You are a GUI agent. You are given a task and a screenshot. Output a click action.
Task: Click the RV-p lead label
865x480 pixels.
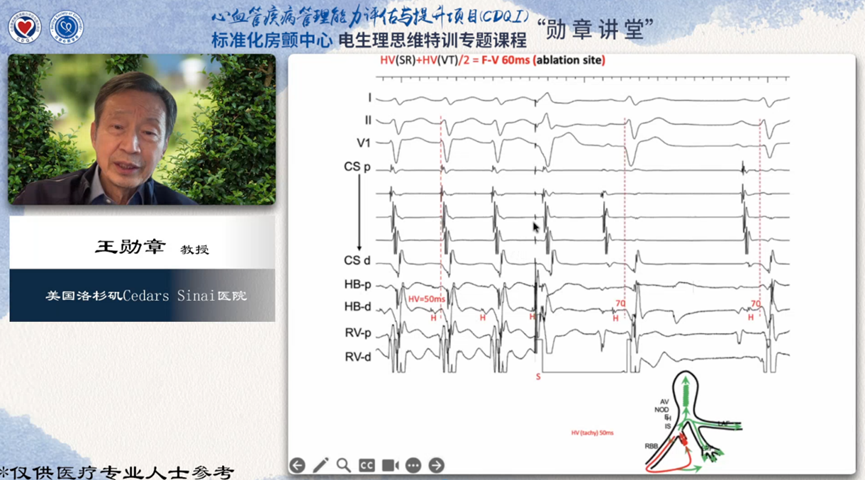[358, 333]
